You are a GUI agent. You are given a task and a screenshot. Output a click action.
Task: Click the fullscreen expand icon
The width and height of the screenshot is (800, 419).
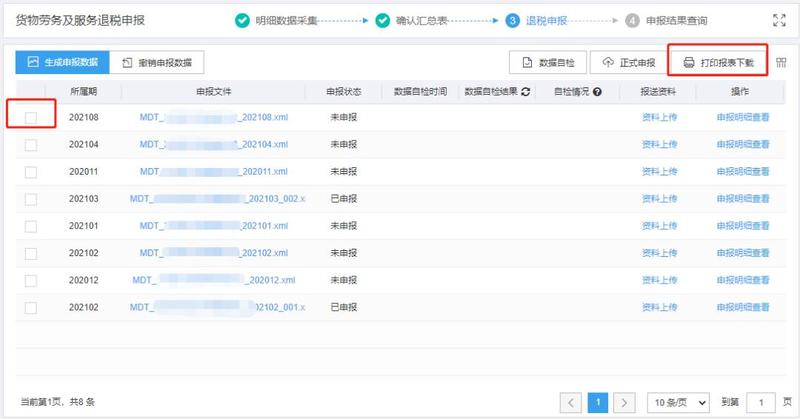point(780,20)
